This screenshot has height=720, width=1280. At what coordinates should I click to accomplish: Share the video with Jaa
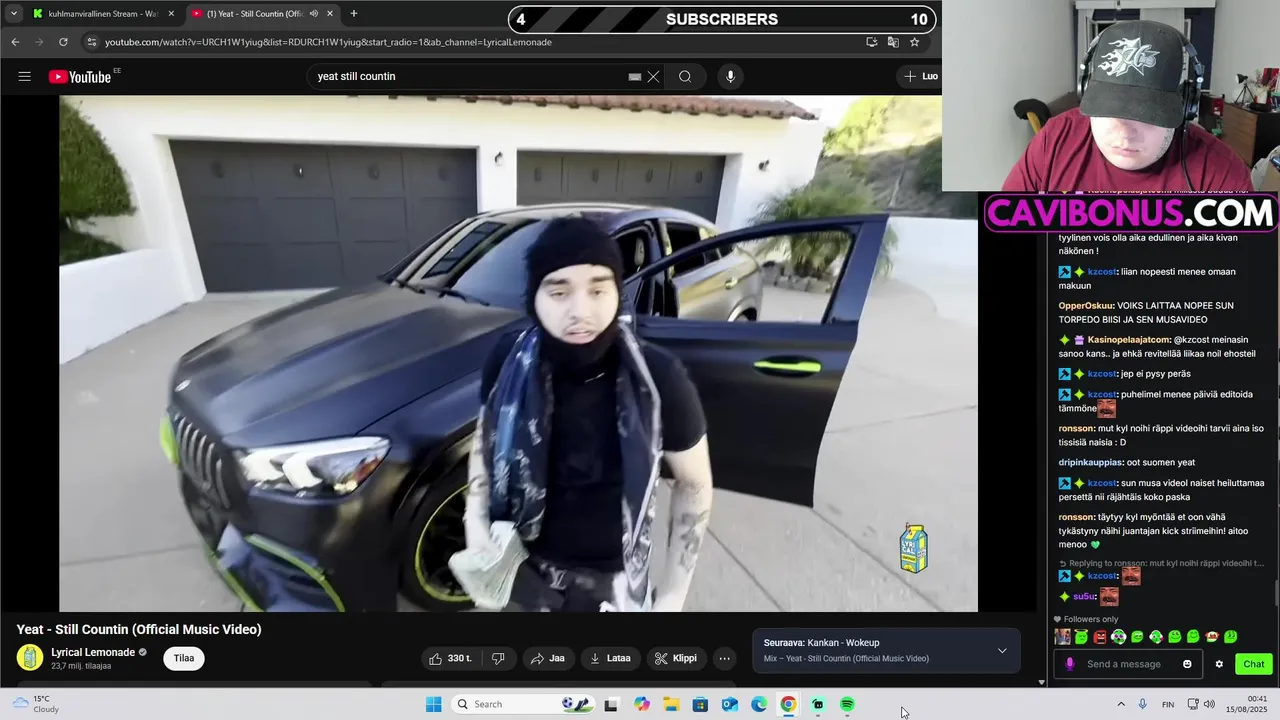[548, 658]
